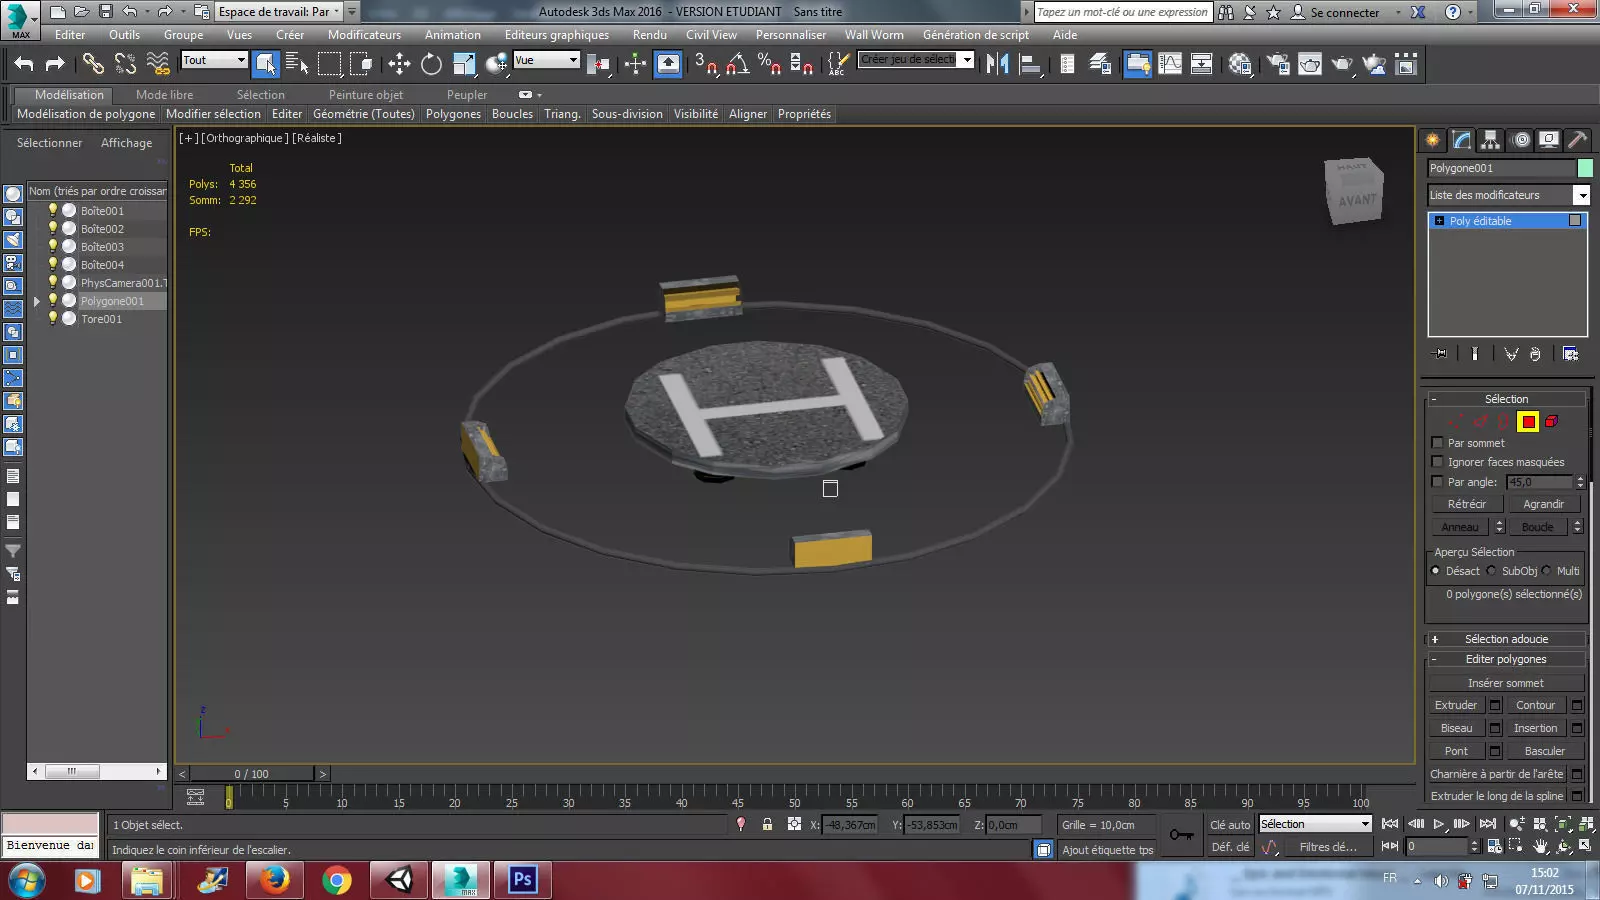1600x900 pixels.
Task: Open the Select by Name dialog
Action: [297, 64]
